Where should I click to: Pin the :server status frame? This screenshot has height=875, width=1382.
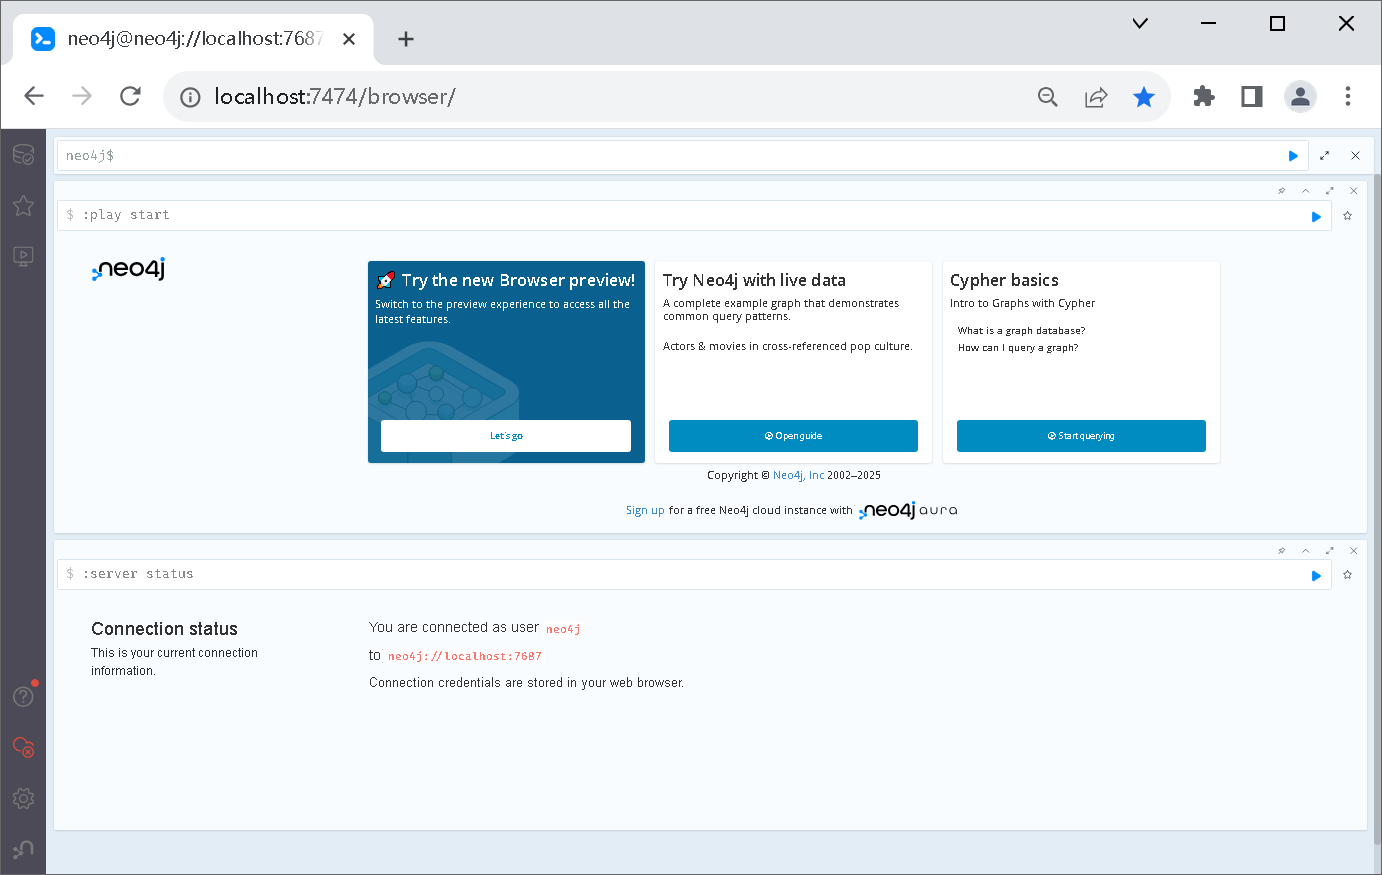pos(1282,551)
